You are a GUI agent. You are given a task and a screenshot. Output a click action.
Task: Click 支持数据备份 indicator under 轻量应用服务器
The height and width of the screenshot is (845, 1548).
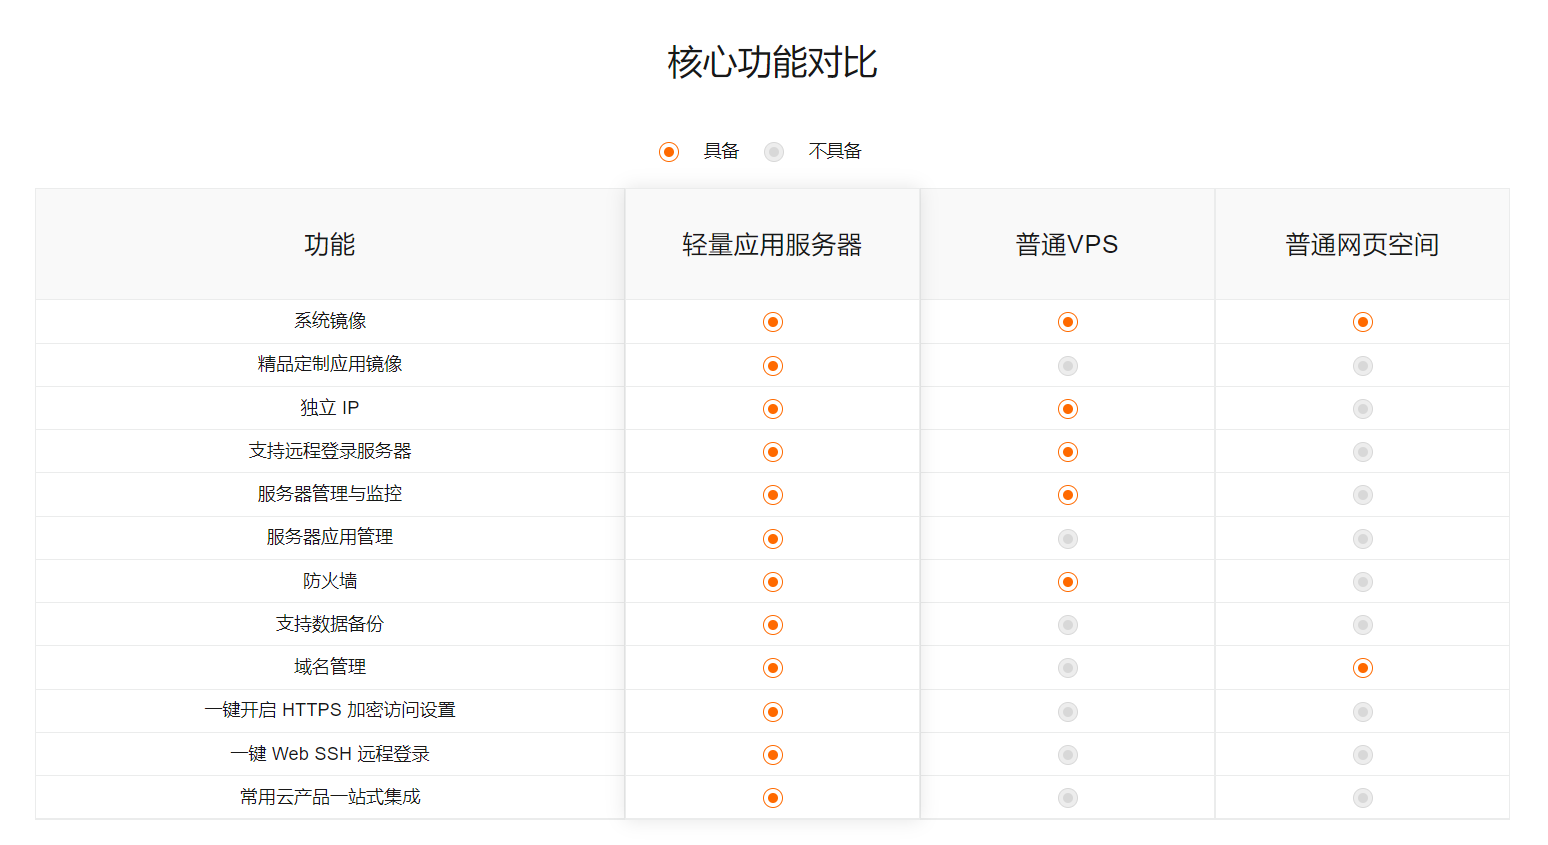tap(773, 625)
